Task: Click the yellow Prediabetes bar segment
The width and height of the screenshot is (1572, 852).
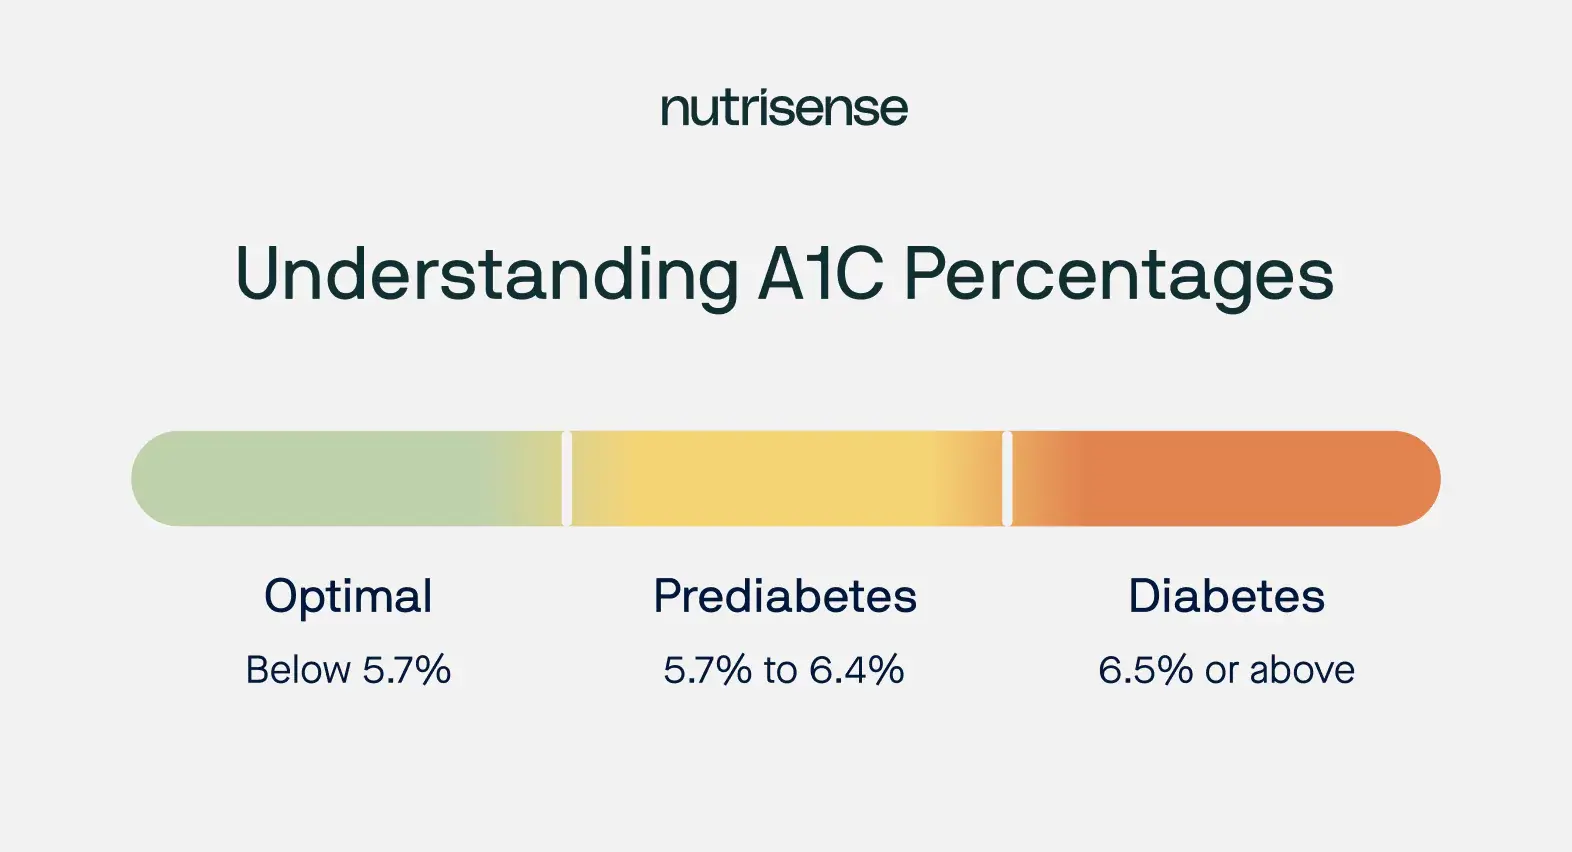Action: point(787,479)
